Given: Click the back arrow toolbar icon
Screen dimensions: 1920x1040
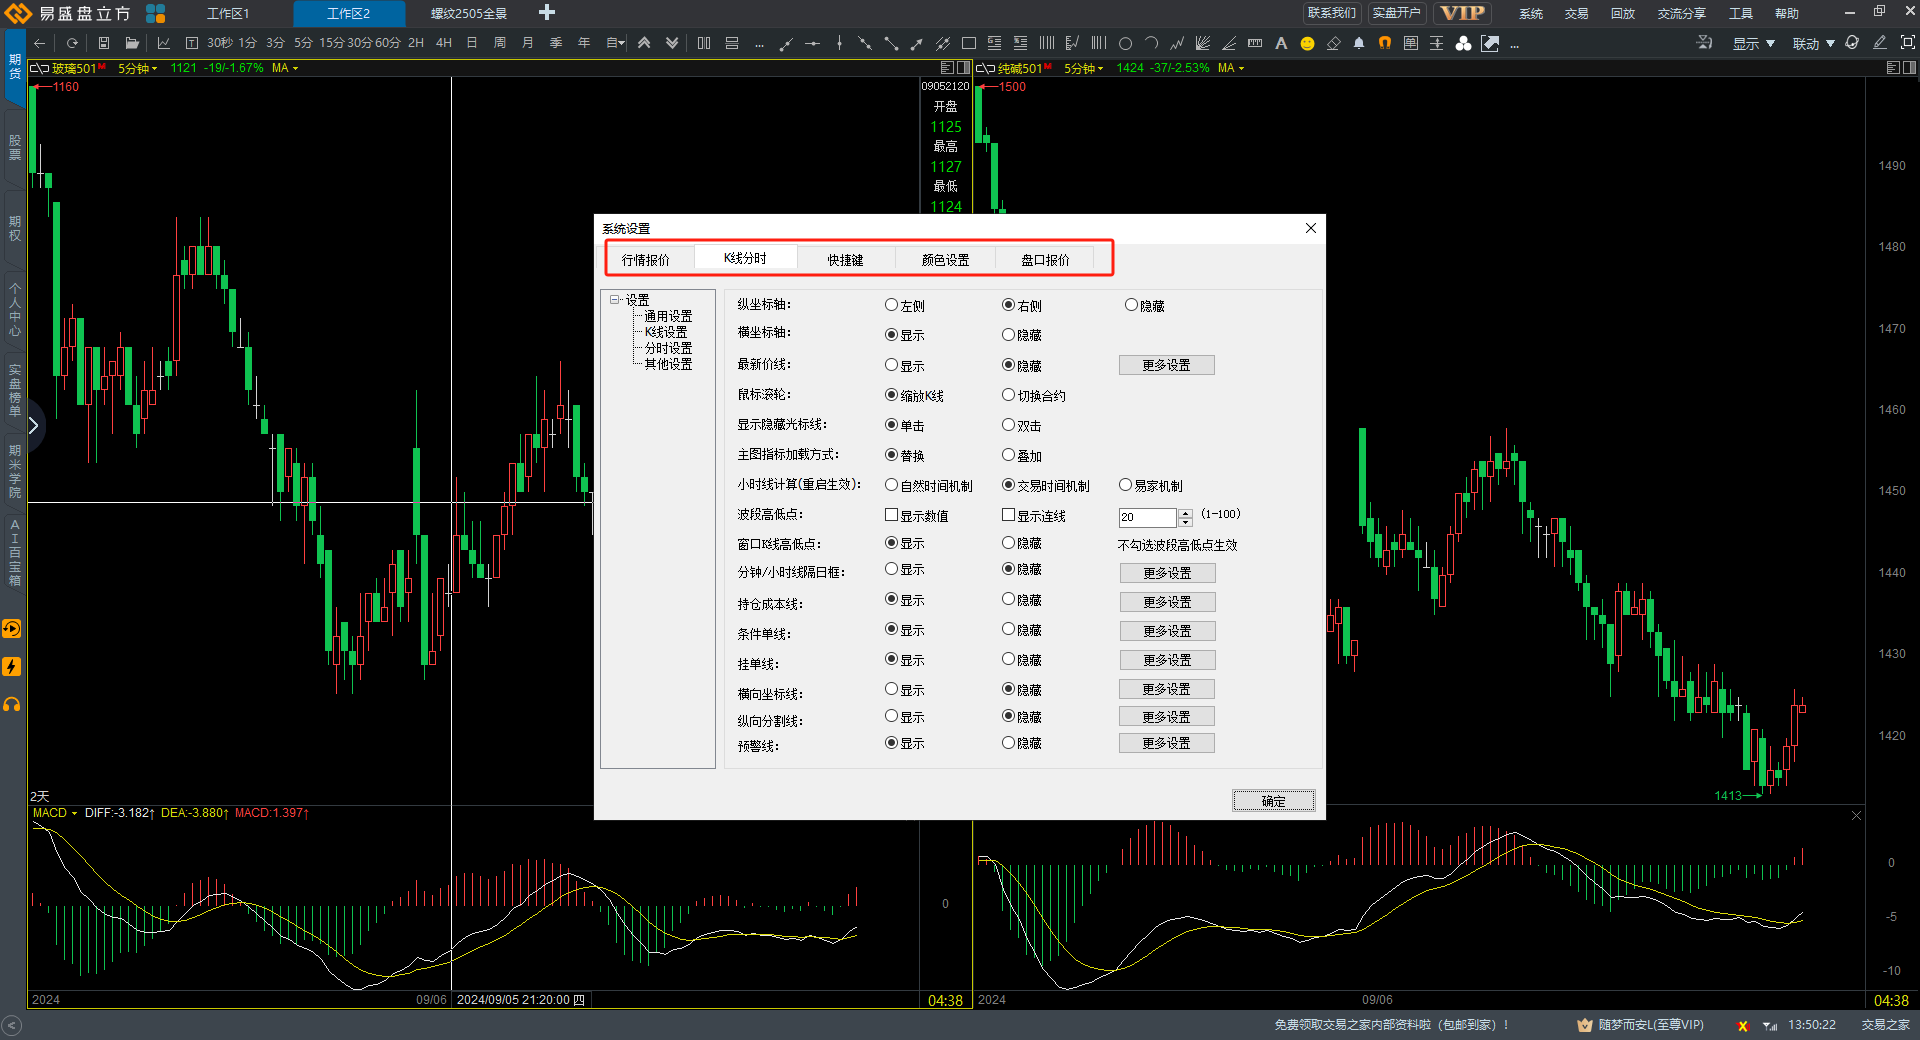Looking at the screenshot, I should pos(40,43).
